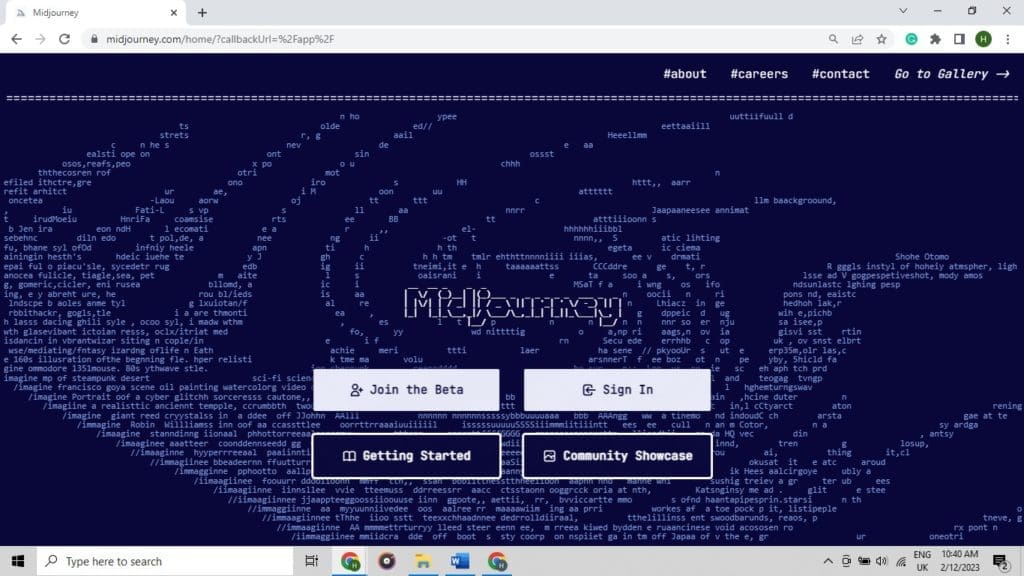The image size is (1024, 576).
Task: Open File Explorer from taskbar
Action: (x=423, y=561)
